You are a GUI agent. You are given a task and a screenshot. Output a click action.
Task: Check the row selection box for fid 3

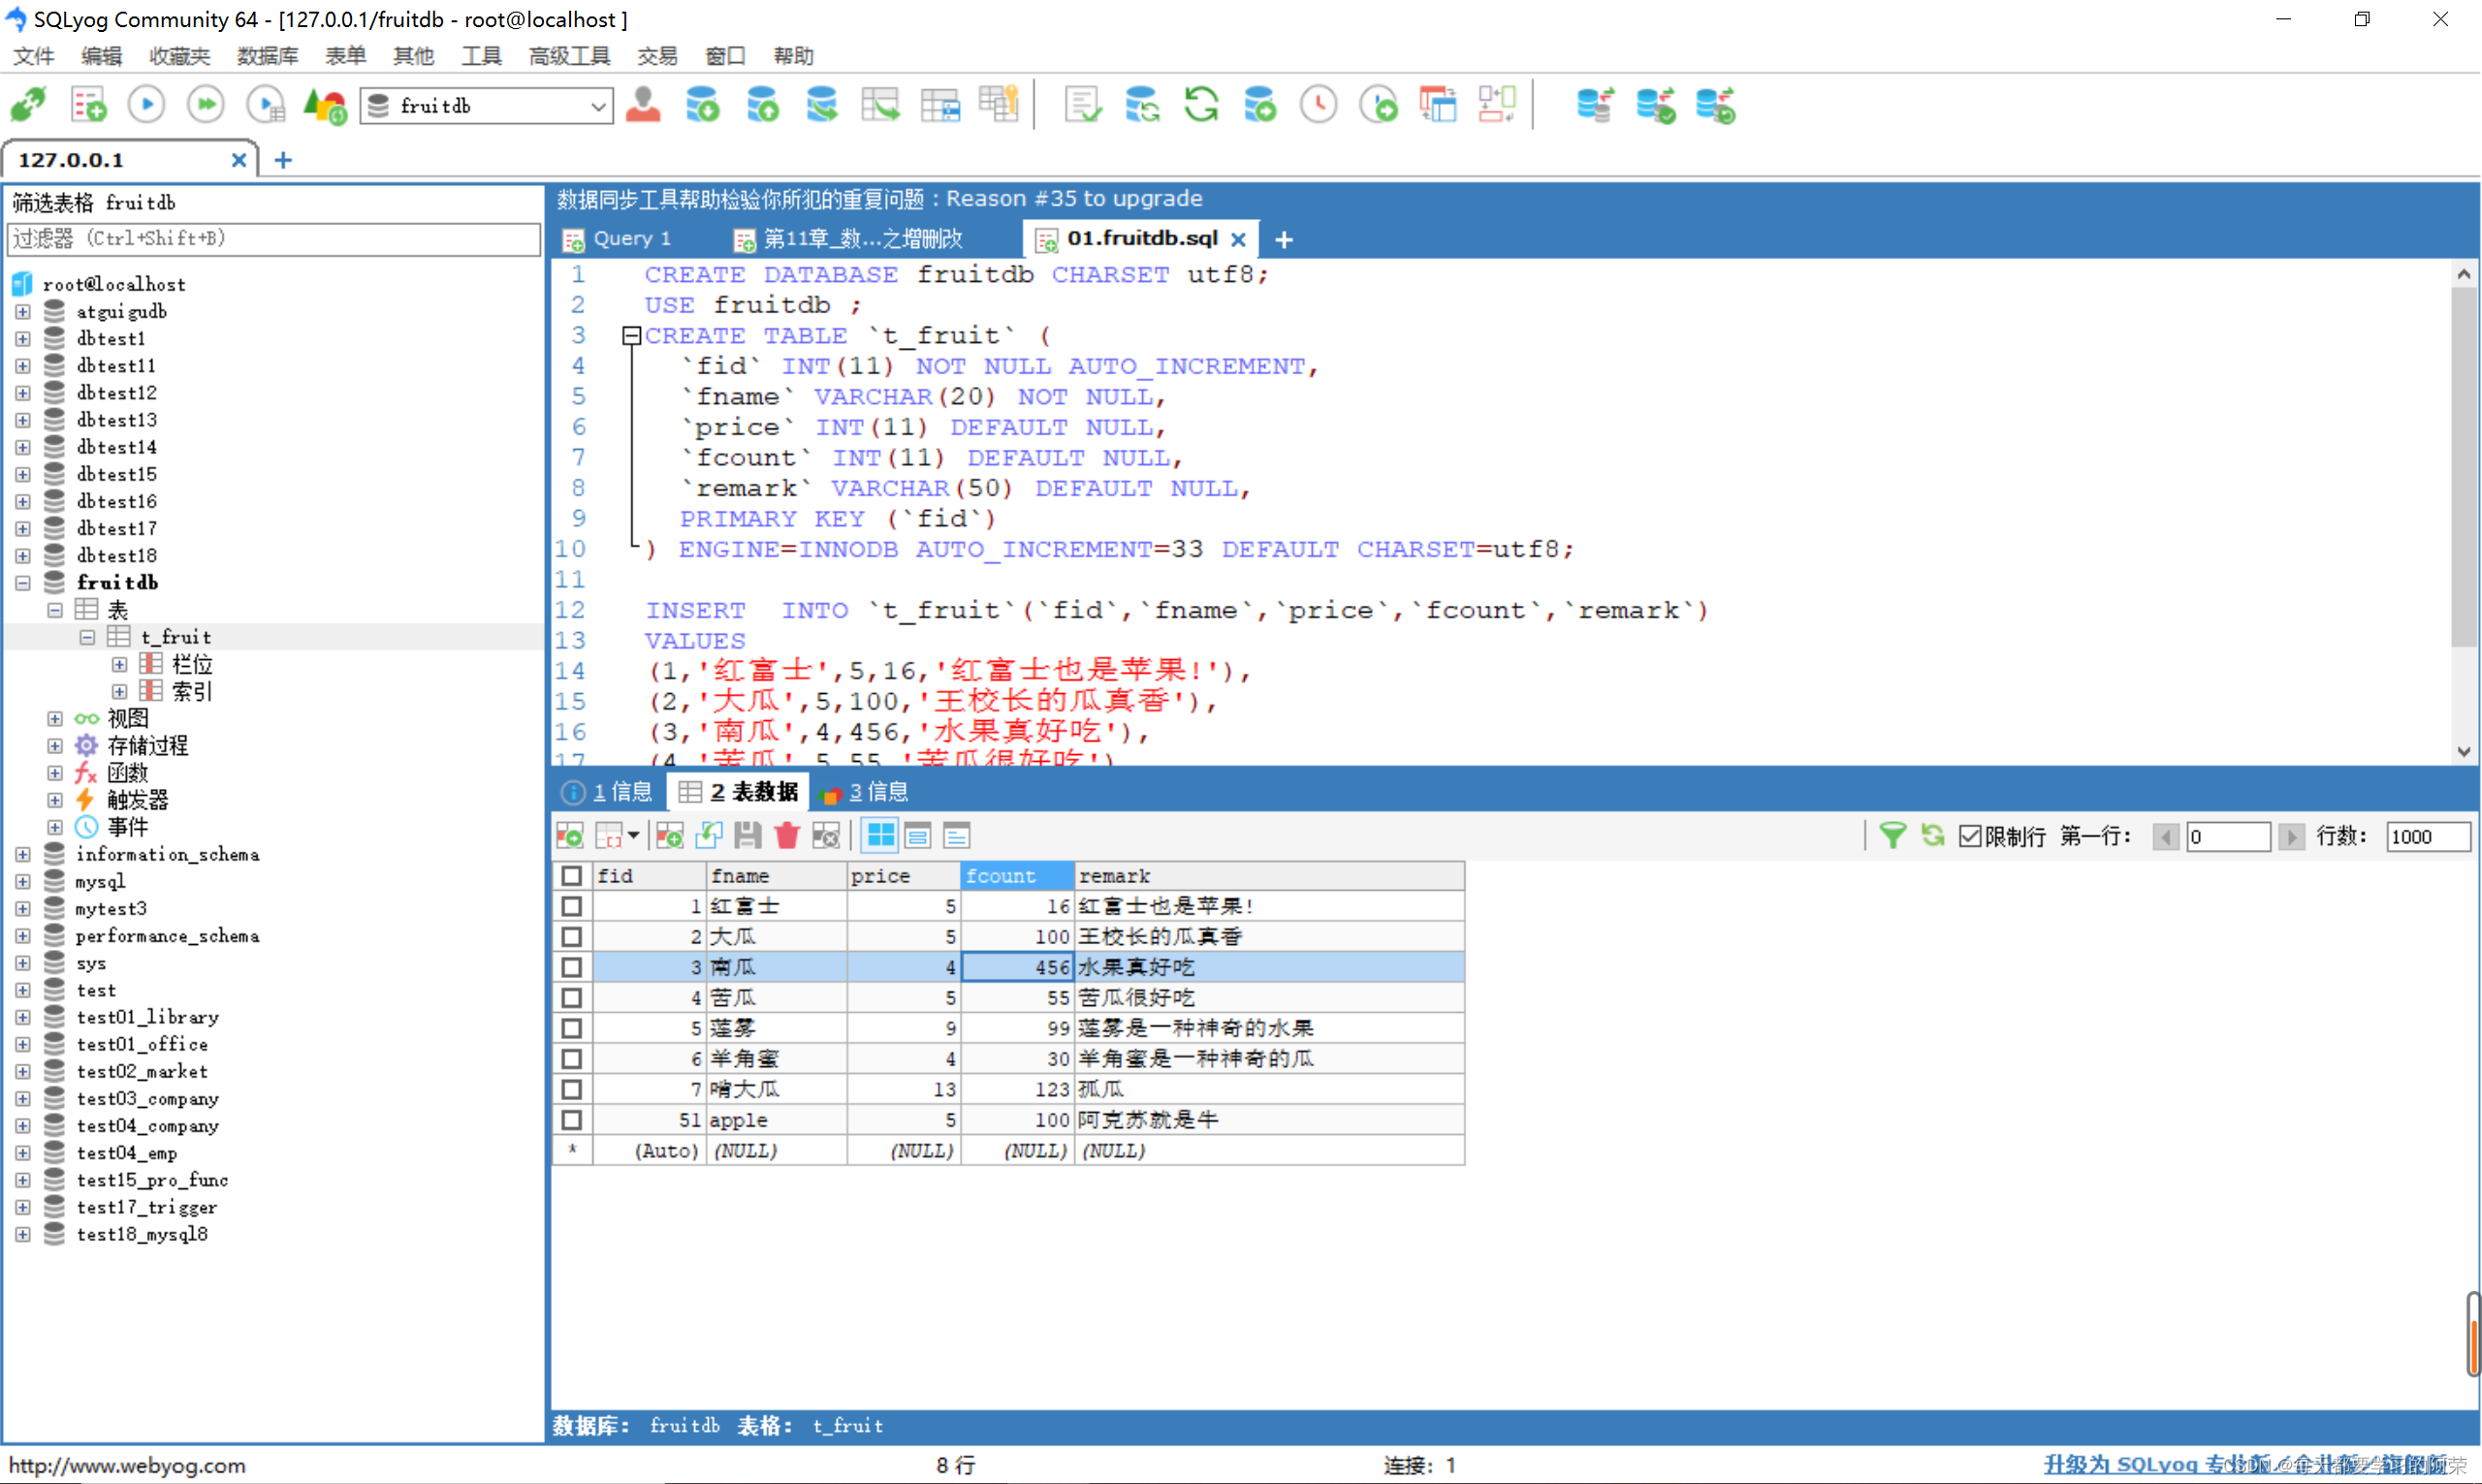574,968
